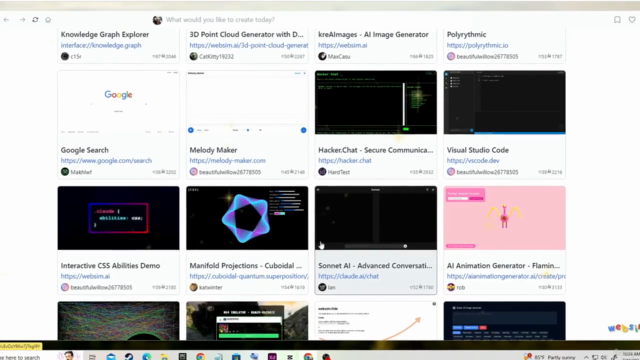640x360 pixels.
Task: Bookmark this page with the bookmark icon
Action: point(617,20)
